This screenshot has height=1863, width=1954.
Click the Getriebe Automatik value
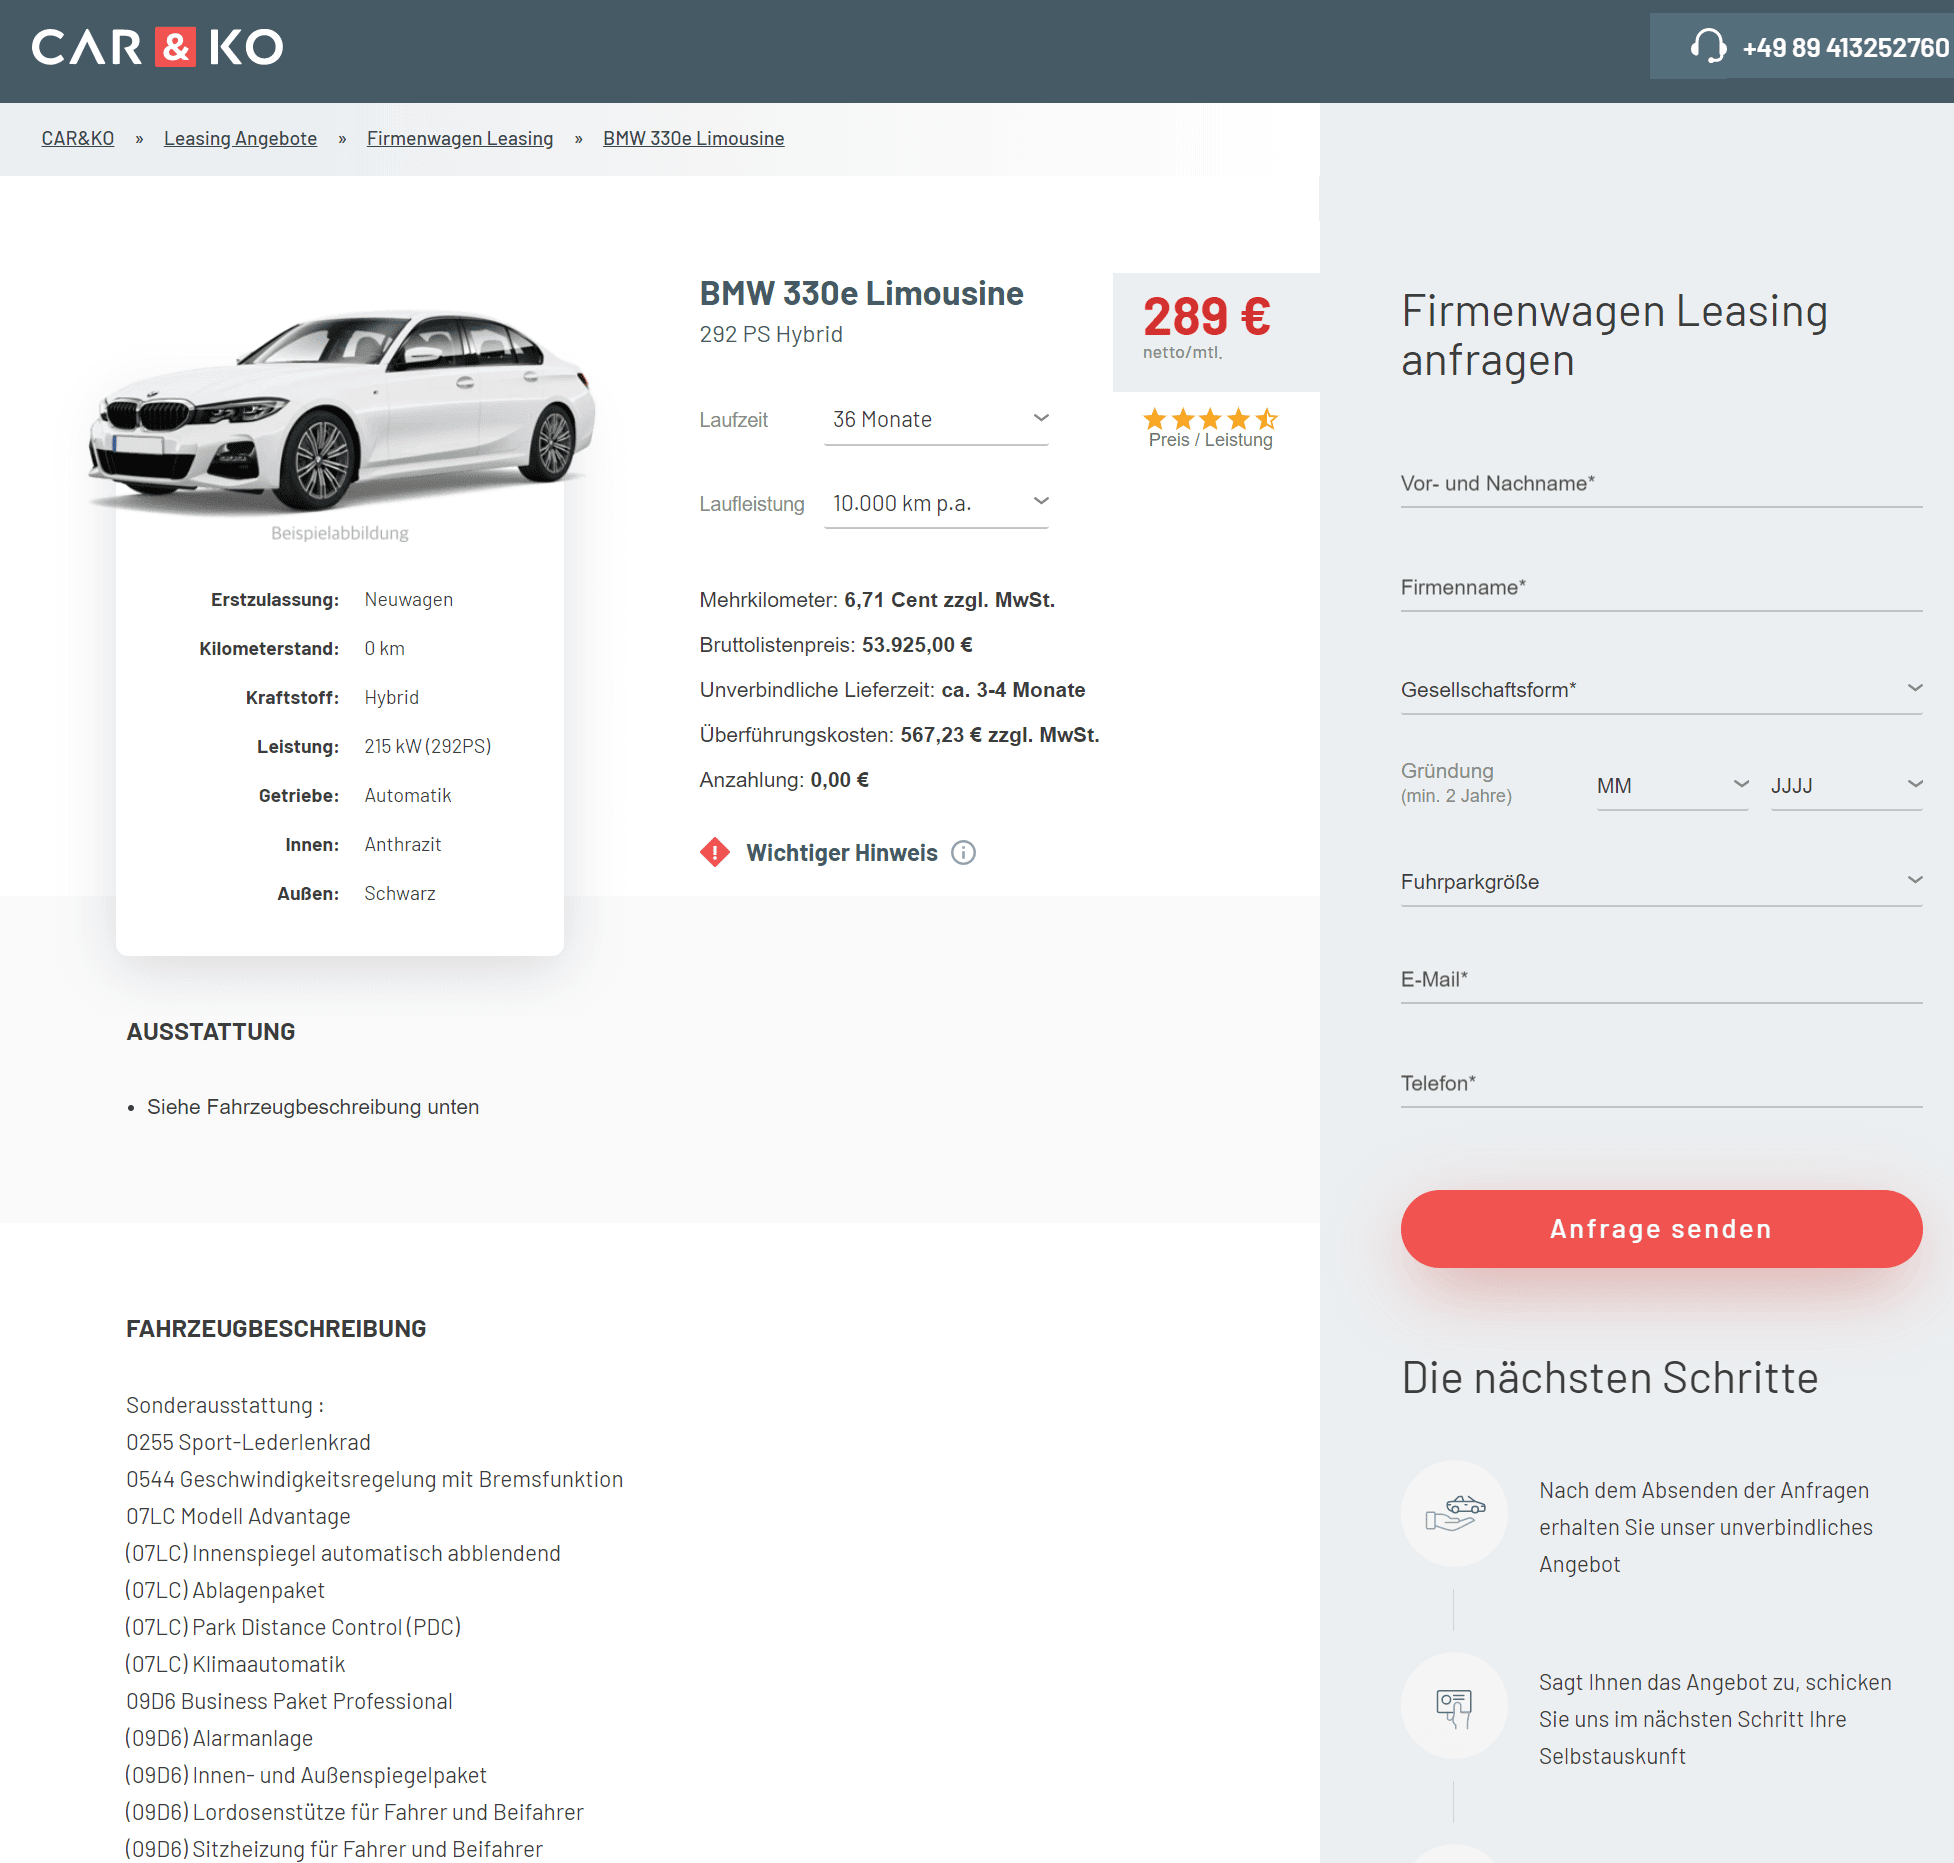click(407, 796)
